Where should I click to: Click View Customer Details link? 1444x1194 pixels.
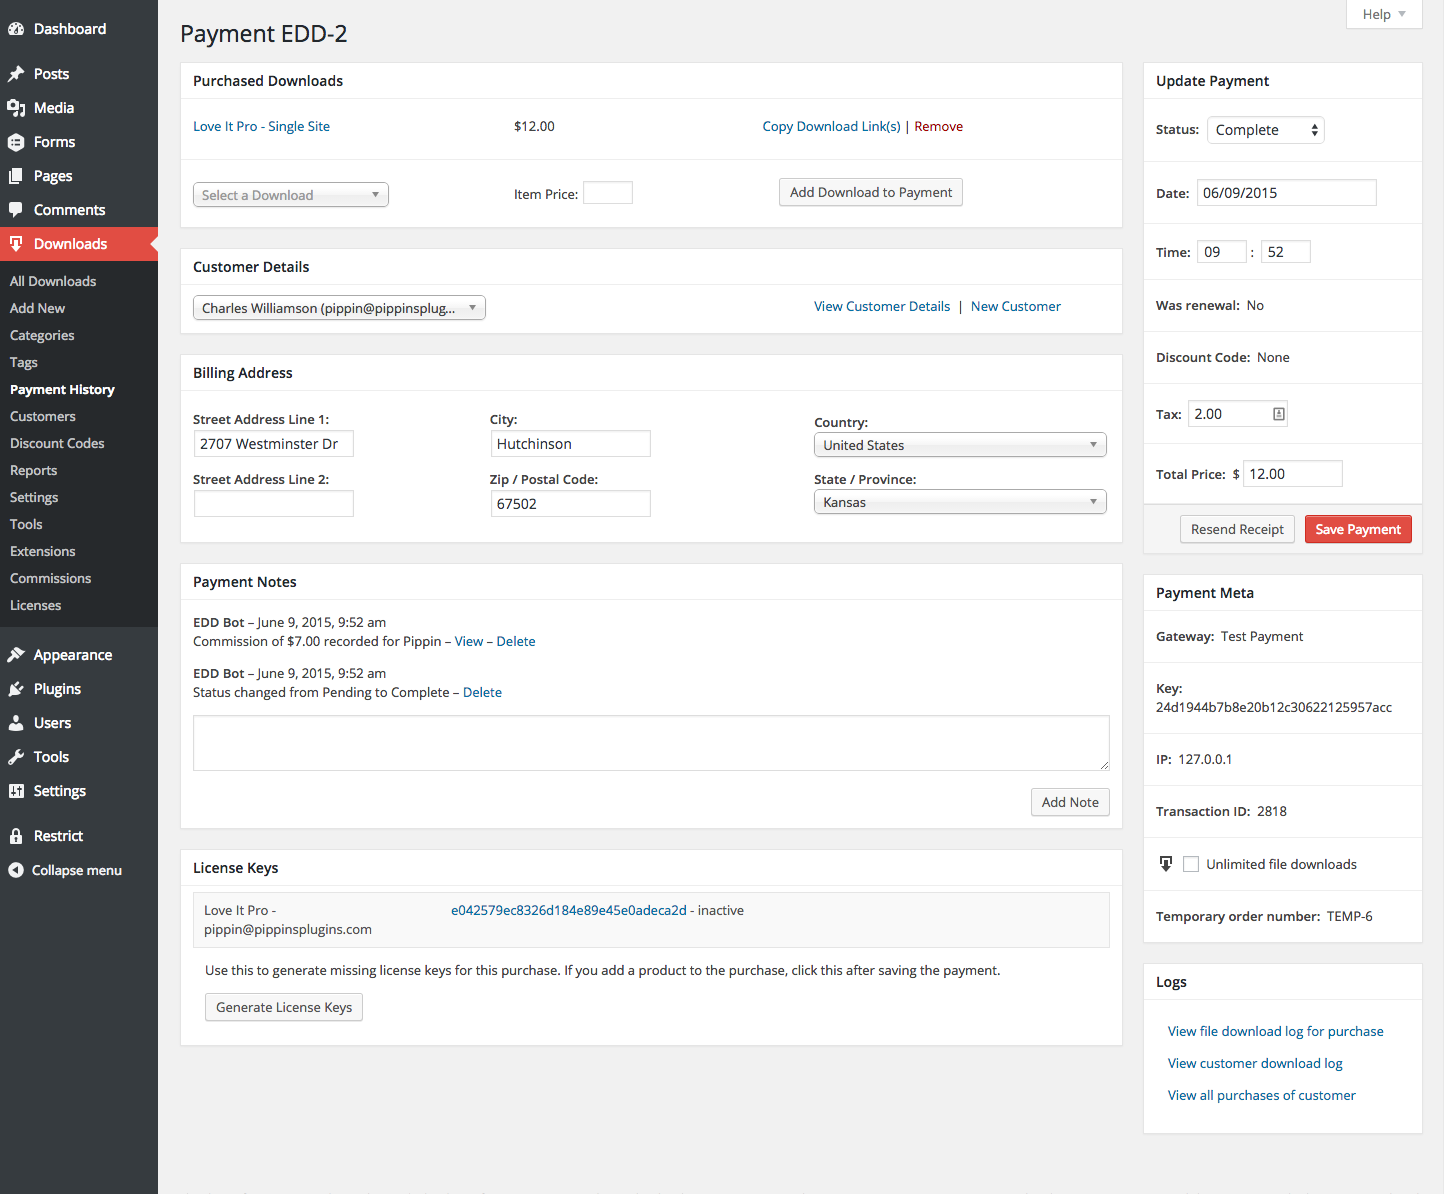881,306
